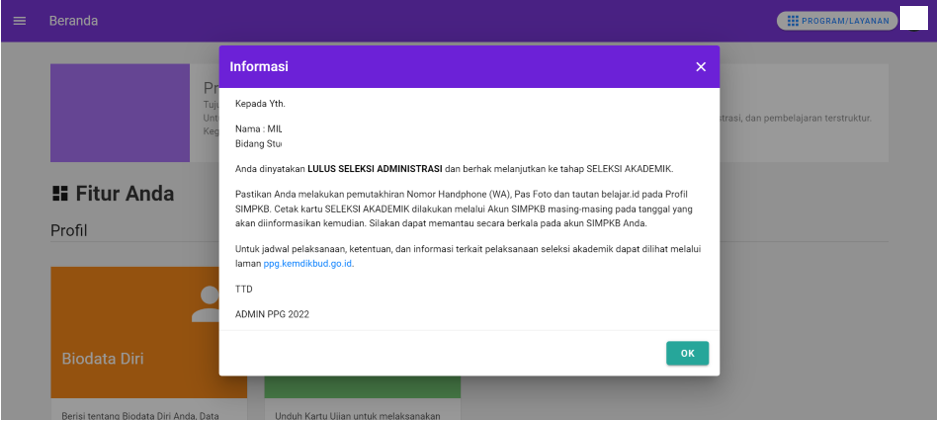Screen dimensions: 939x422
Task: Click the Profil section heading
Action: click(x=69, y=231)
